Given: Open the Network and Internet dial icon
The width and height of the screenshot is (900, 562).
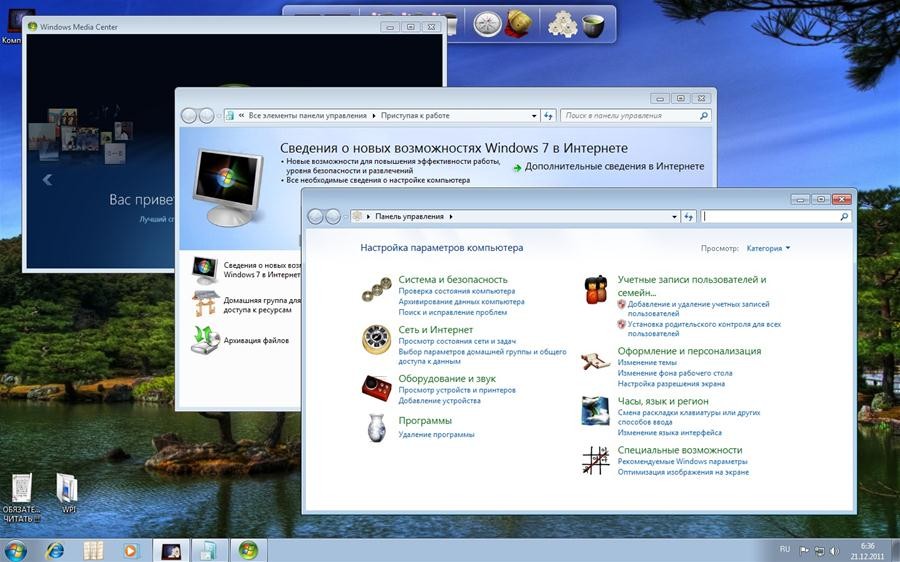Looking at the screenshot, I should 376,339.
